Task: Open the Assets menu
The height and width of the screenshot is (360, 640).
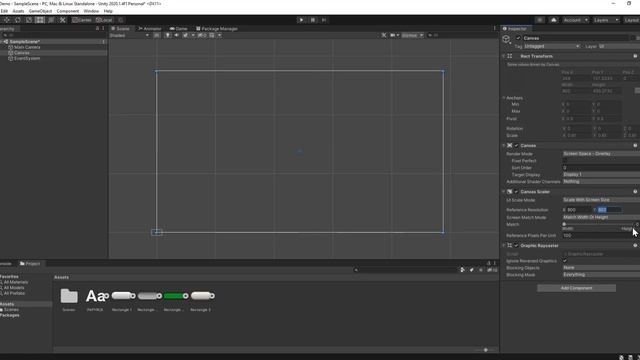Action: click(x=18, y=11)
